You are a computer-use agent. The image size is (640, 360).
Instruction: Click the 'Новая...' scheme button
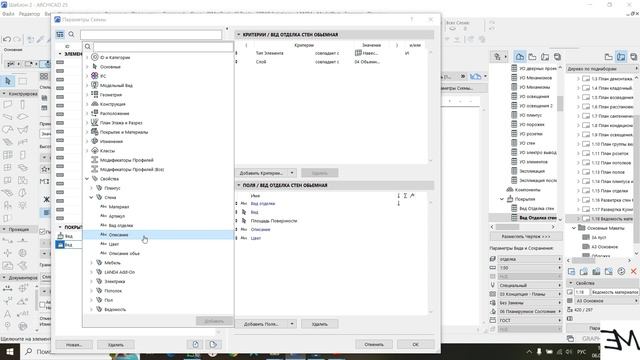(x=74, y=345)
